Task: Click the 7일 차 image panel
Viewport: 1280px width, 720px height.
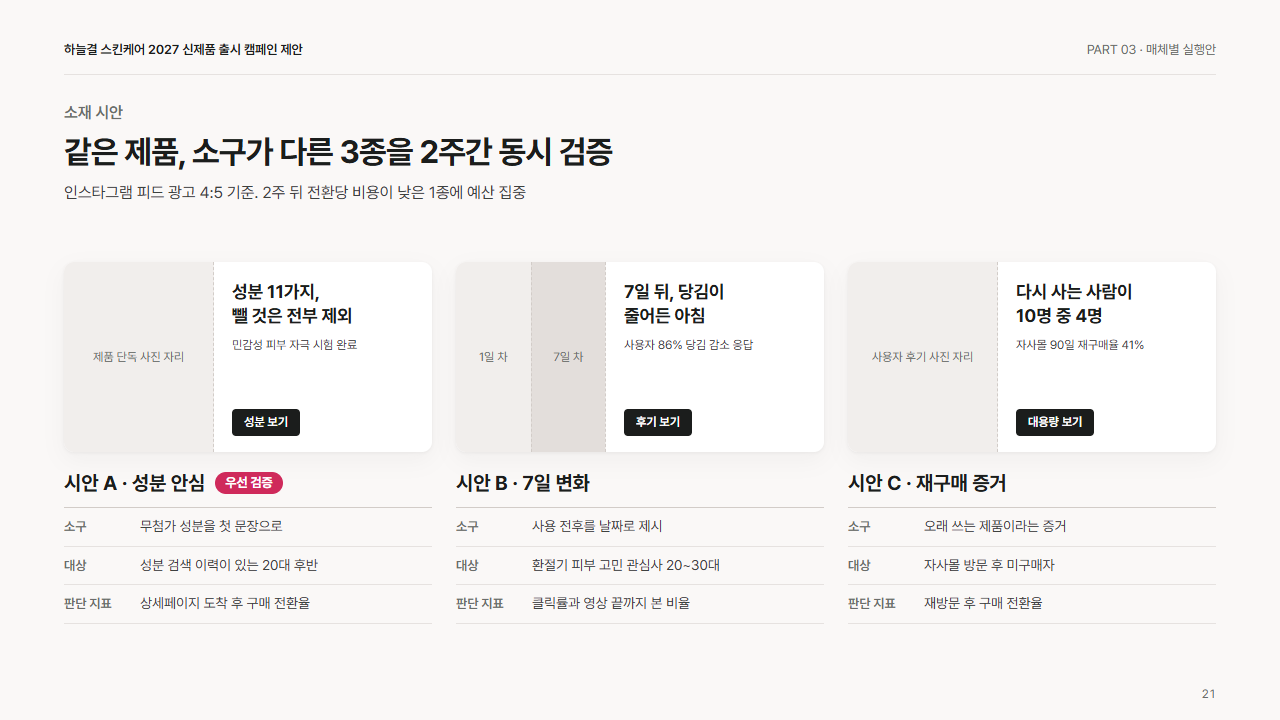Action: pos(568,357)
